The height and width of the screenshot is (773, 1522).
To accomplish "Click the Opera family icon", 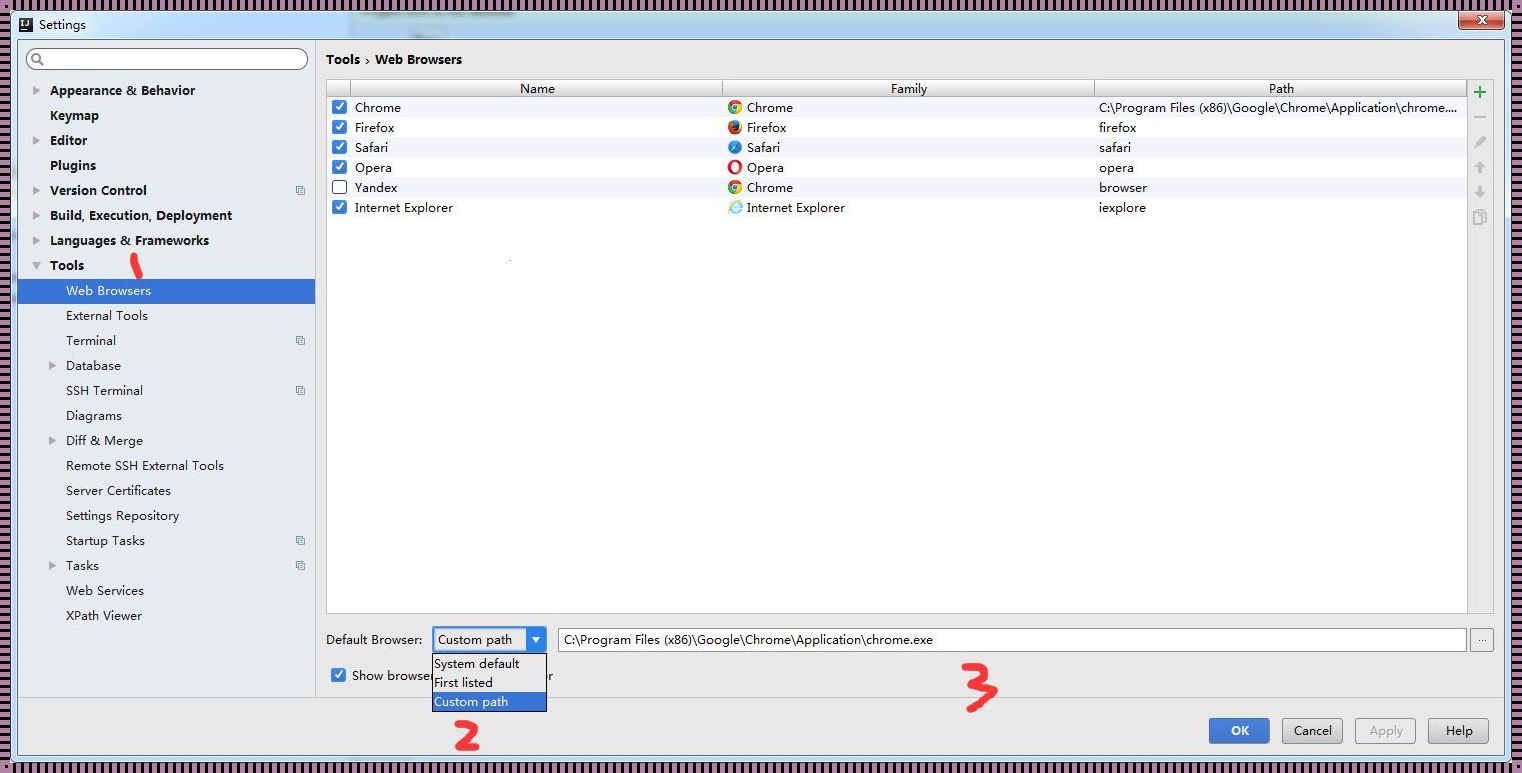I will [735, 167].
